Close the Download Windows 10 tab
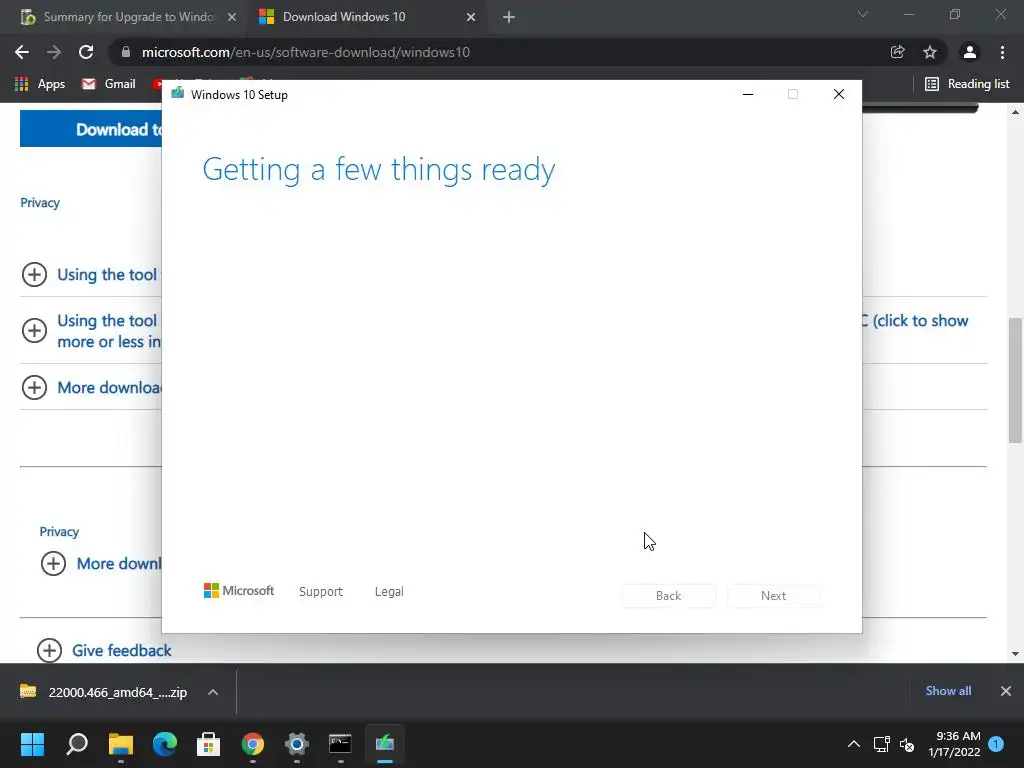The width and height of the screenshot is (1024, 768). click(471, 17)
